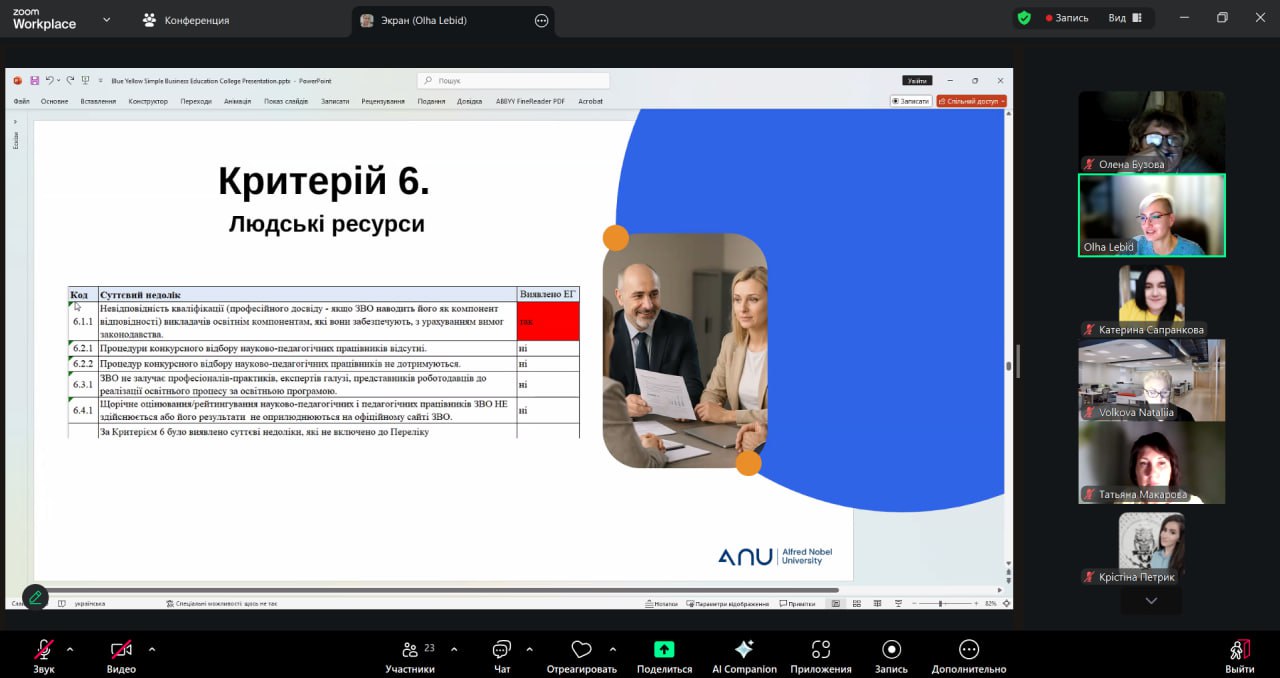Click the green encryption shield icon

1024,18
